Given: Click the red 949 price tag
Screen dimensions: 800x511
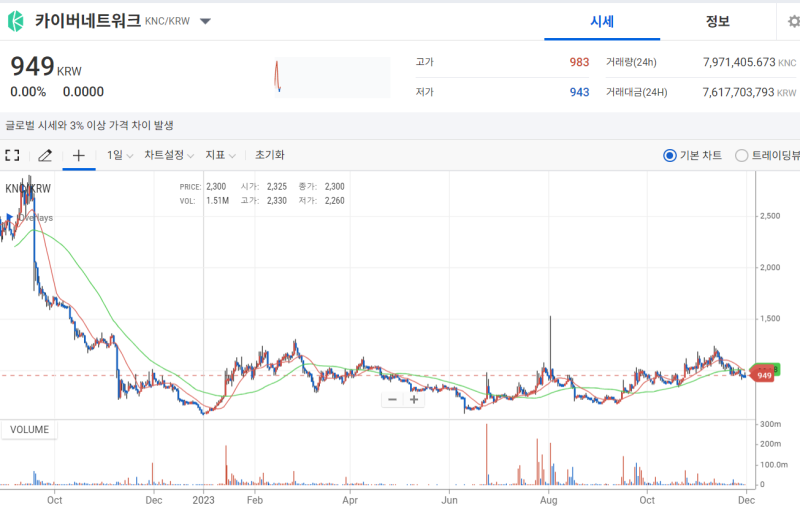Looking at the screenshot, I should click(x=763, y=375).
